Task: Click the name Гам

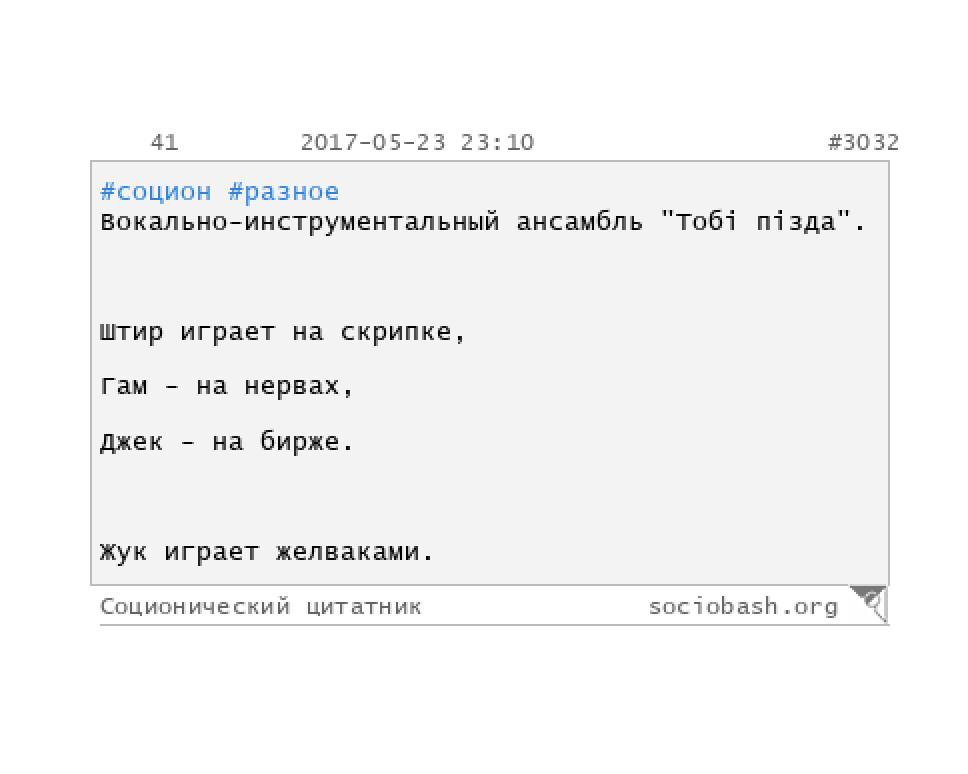Action: pyautogui.click(x=123, y=387)
